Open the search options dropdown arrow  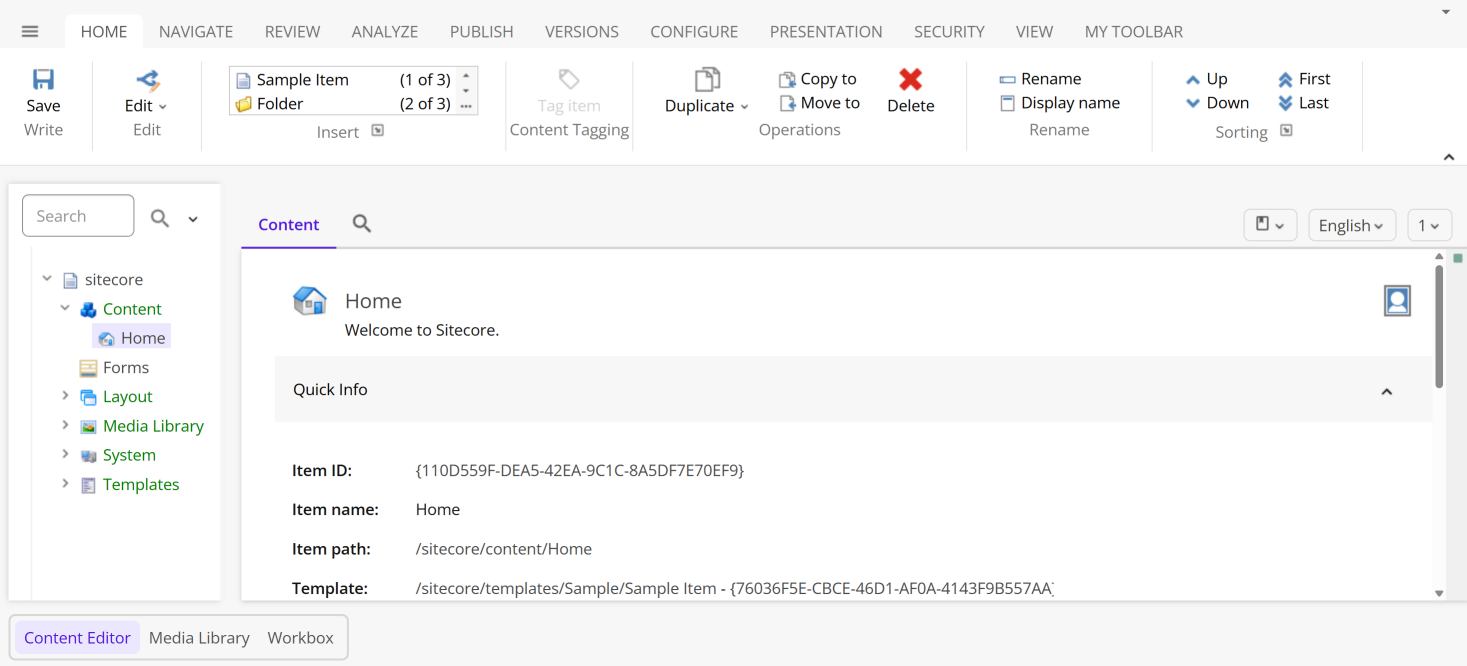pos(193,219)
